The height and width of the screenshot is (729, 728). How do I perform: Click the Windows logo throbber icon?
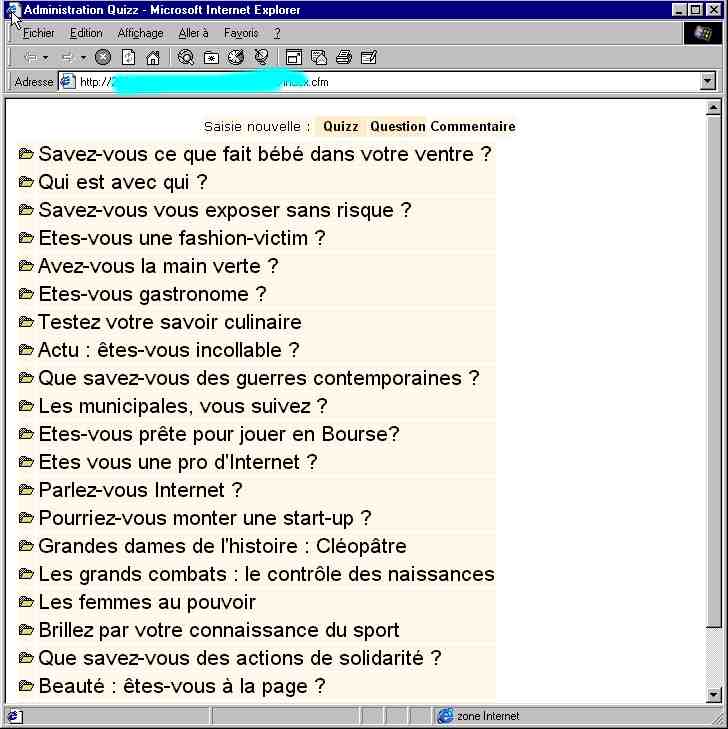(702, 33)
